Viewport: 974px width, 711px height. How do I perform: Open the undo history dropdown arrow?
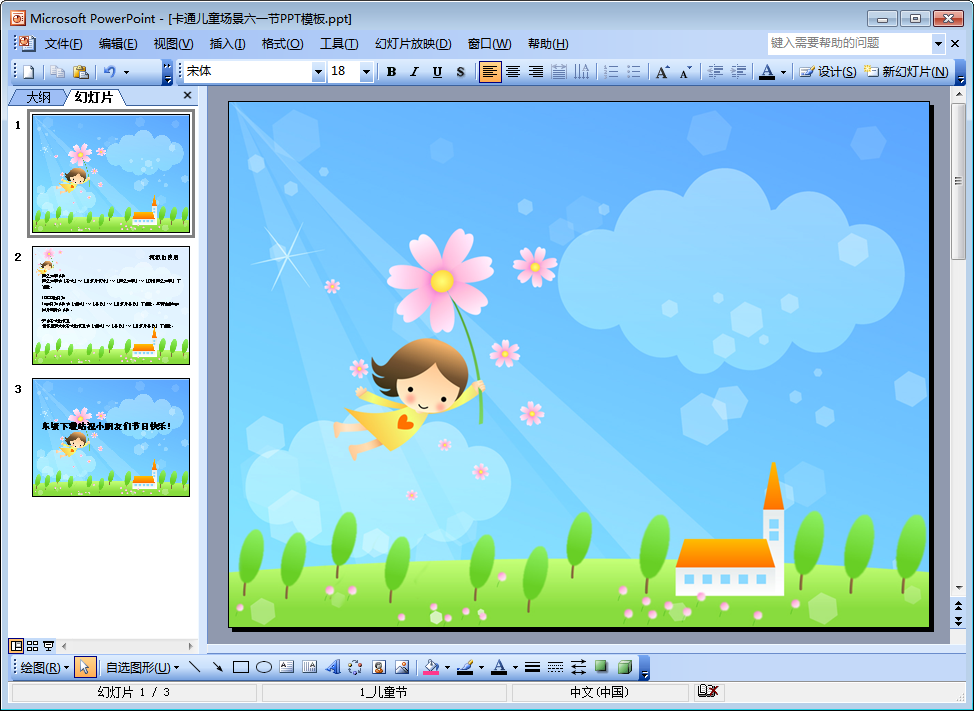tap(126, 72)
